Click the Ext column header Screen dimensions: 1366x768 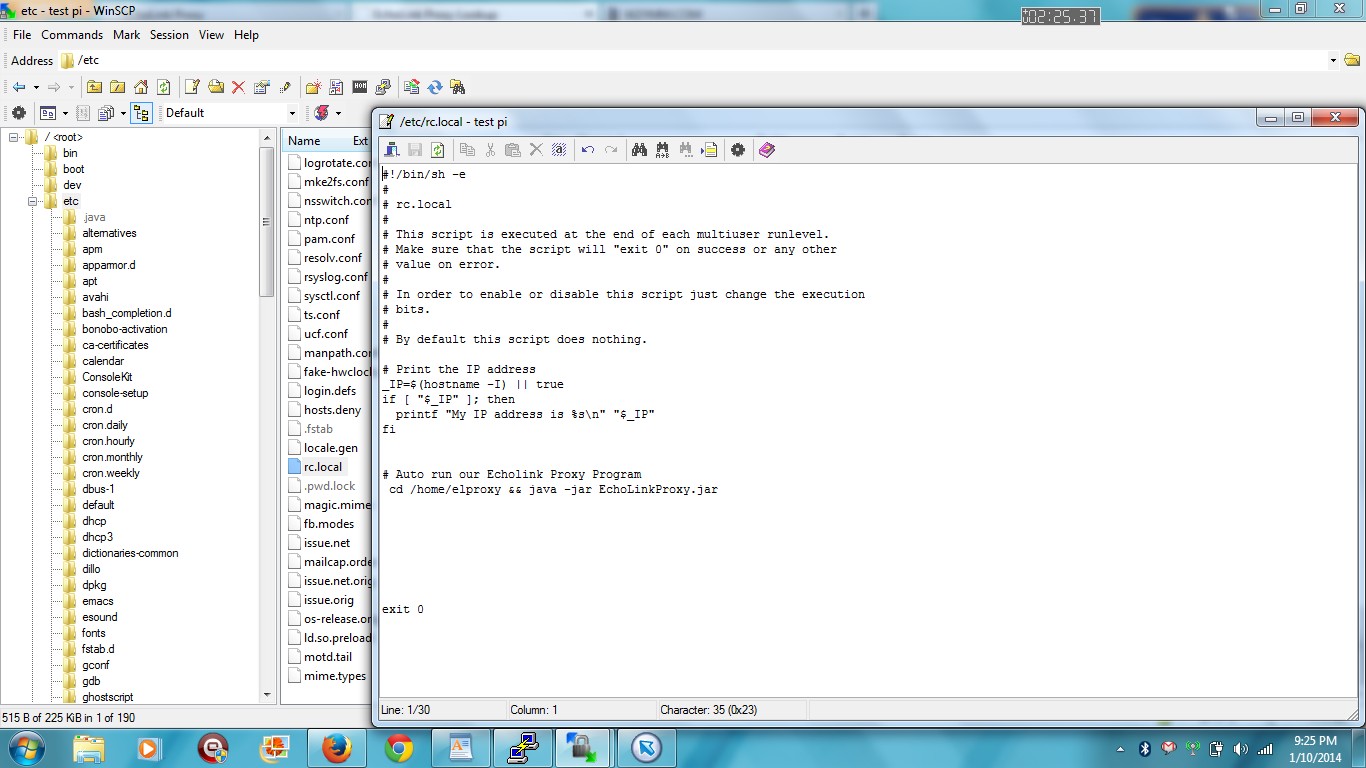click(360, 141)
